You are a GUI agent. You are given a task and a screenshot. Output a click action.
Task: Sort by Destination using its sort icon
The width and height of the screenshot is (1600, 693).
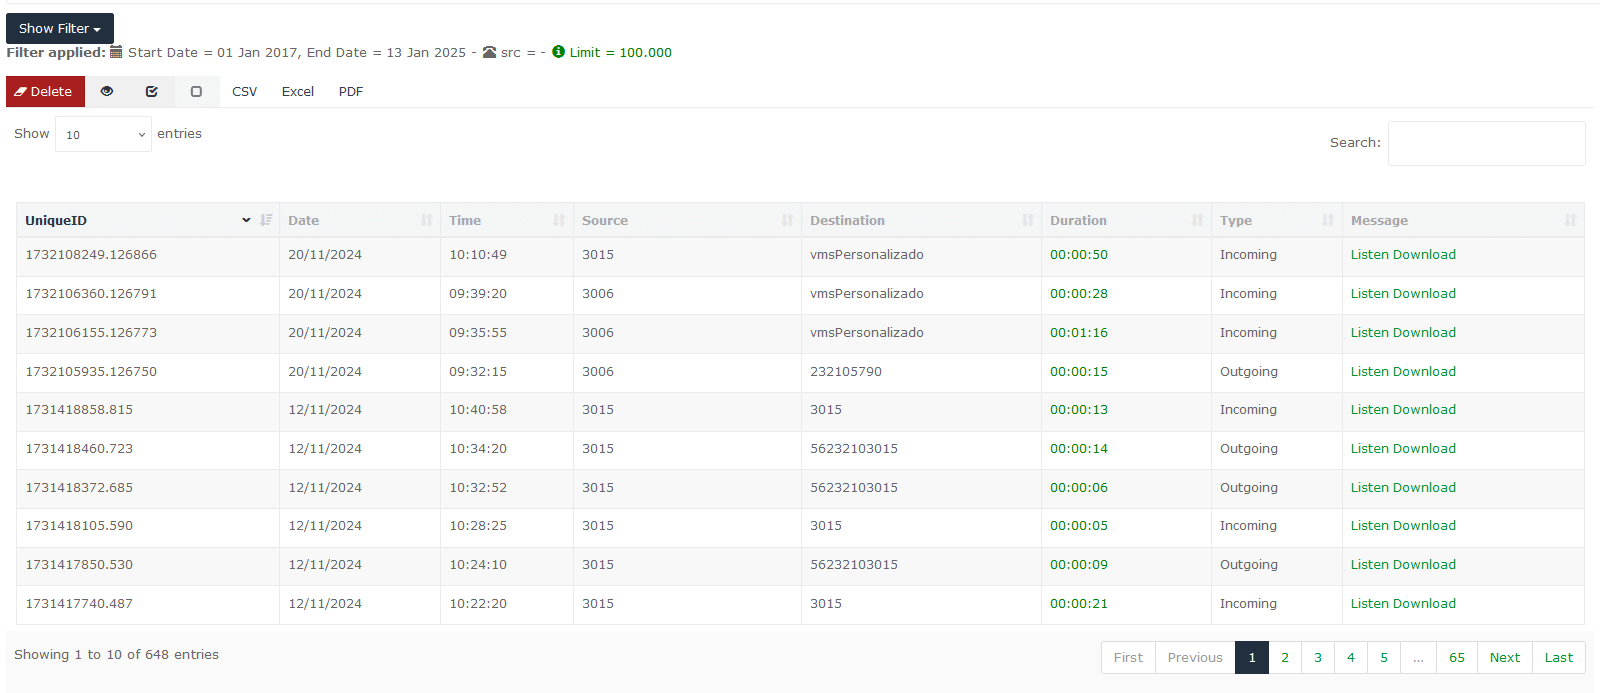1027,220
